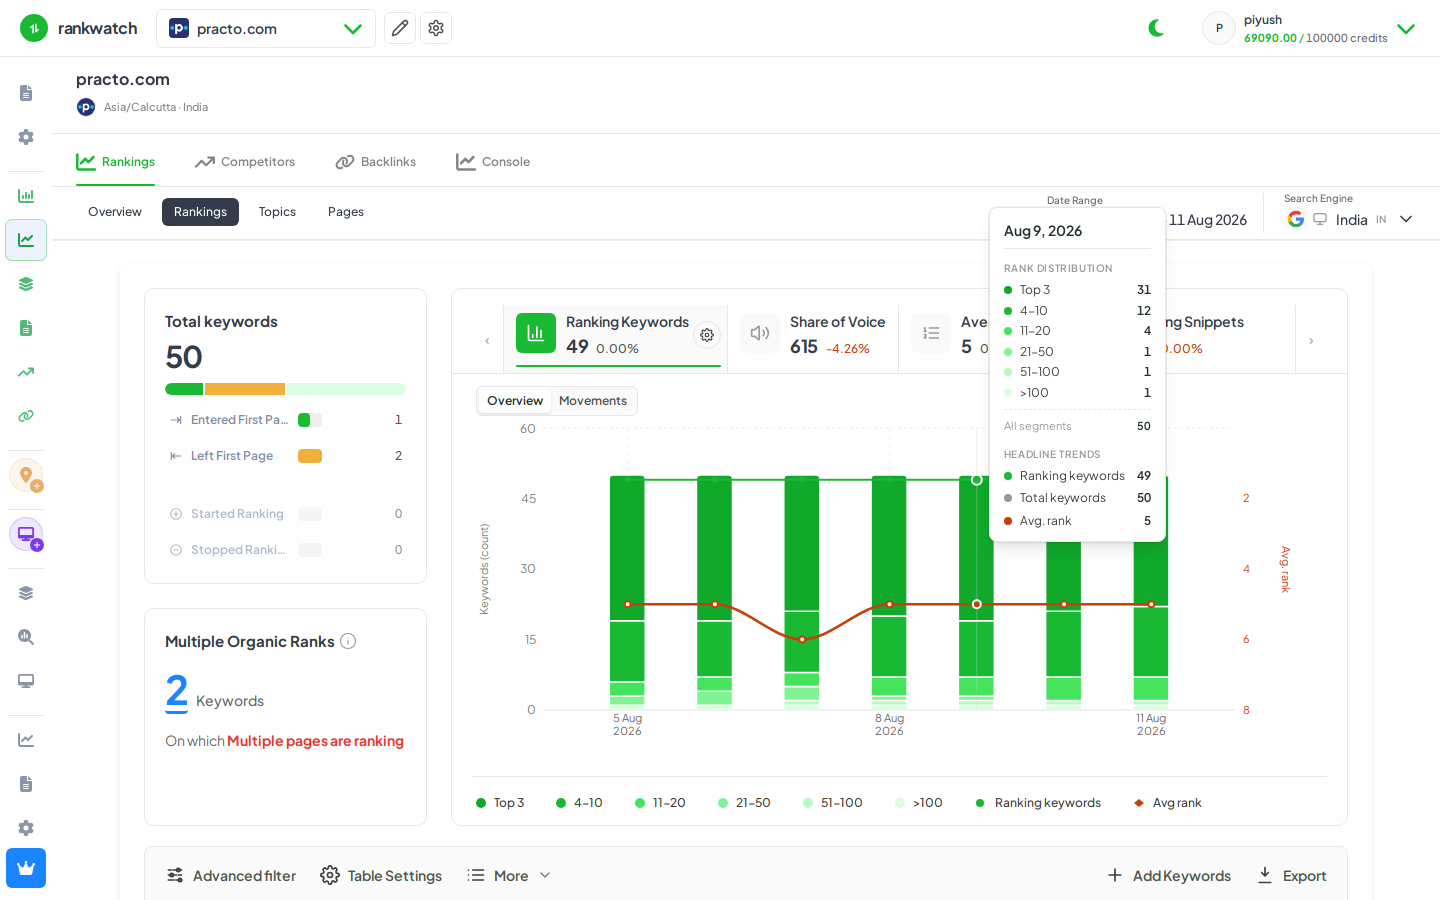
Task: Toggle the 21-50 legend series
Action: point(744,803)
